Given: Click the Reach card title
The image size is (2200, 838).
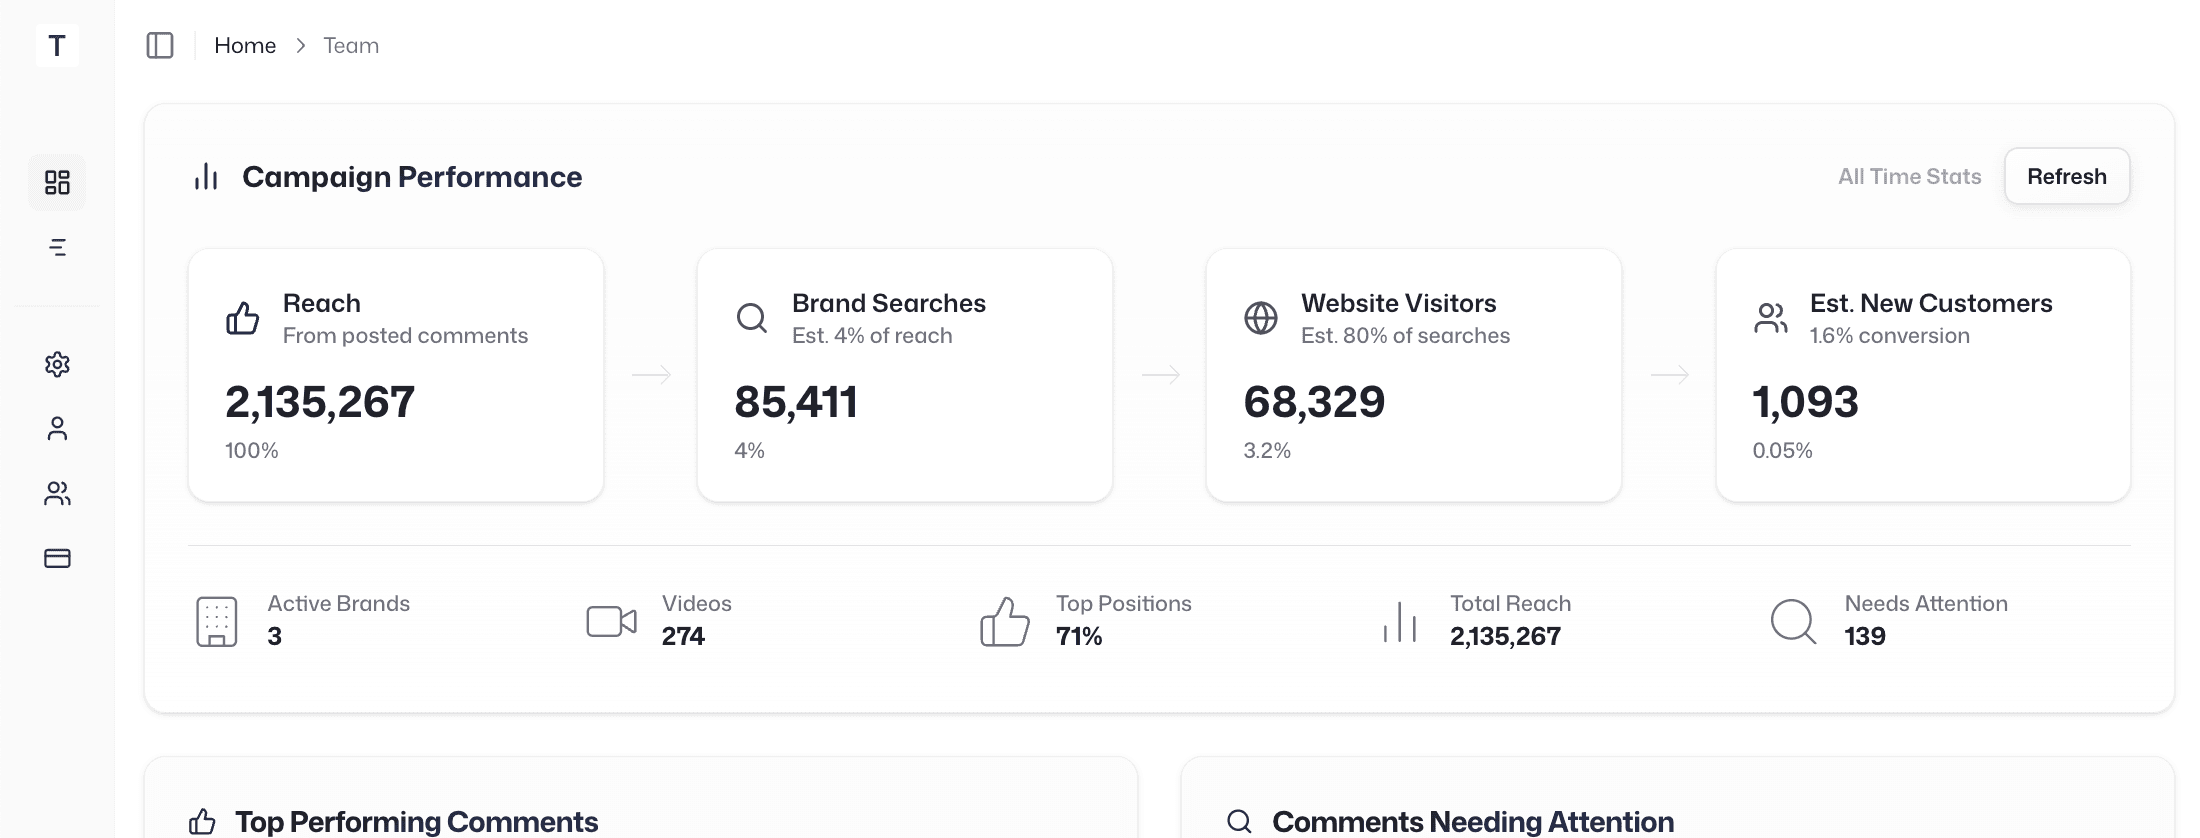Looking at the screenshot, I should 322,303.
